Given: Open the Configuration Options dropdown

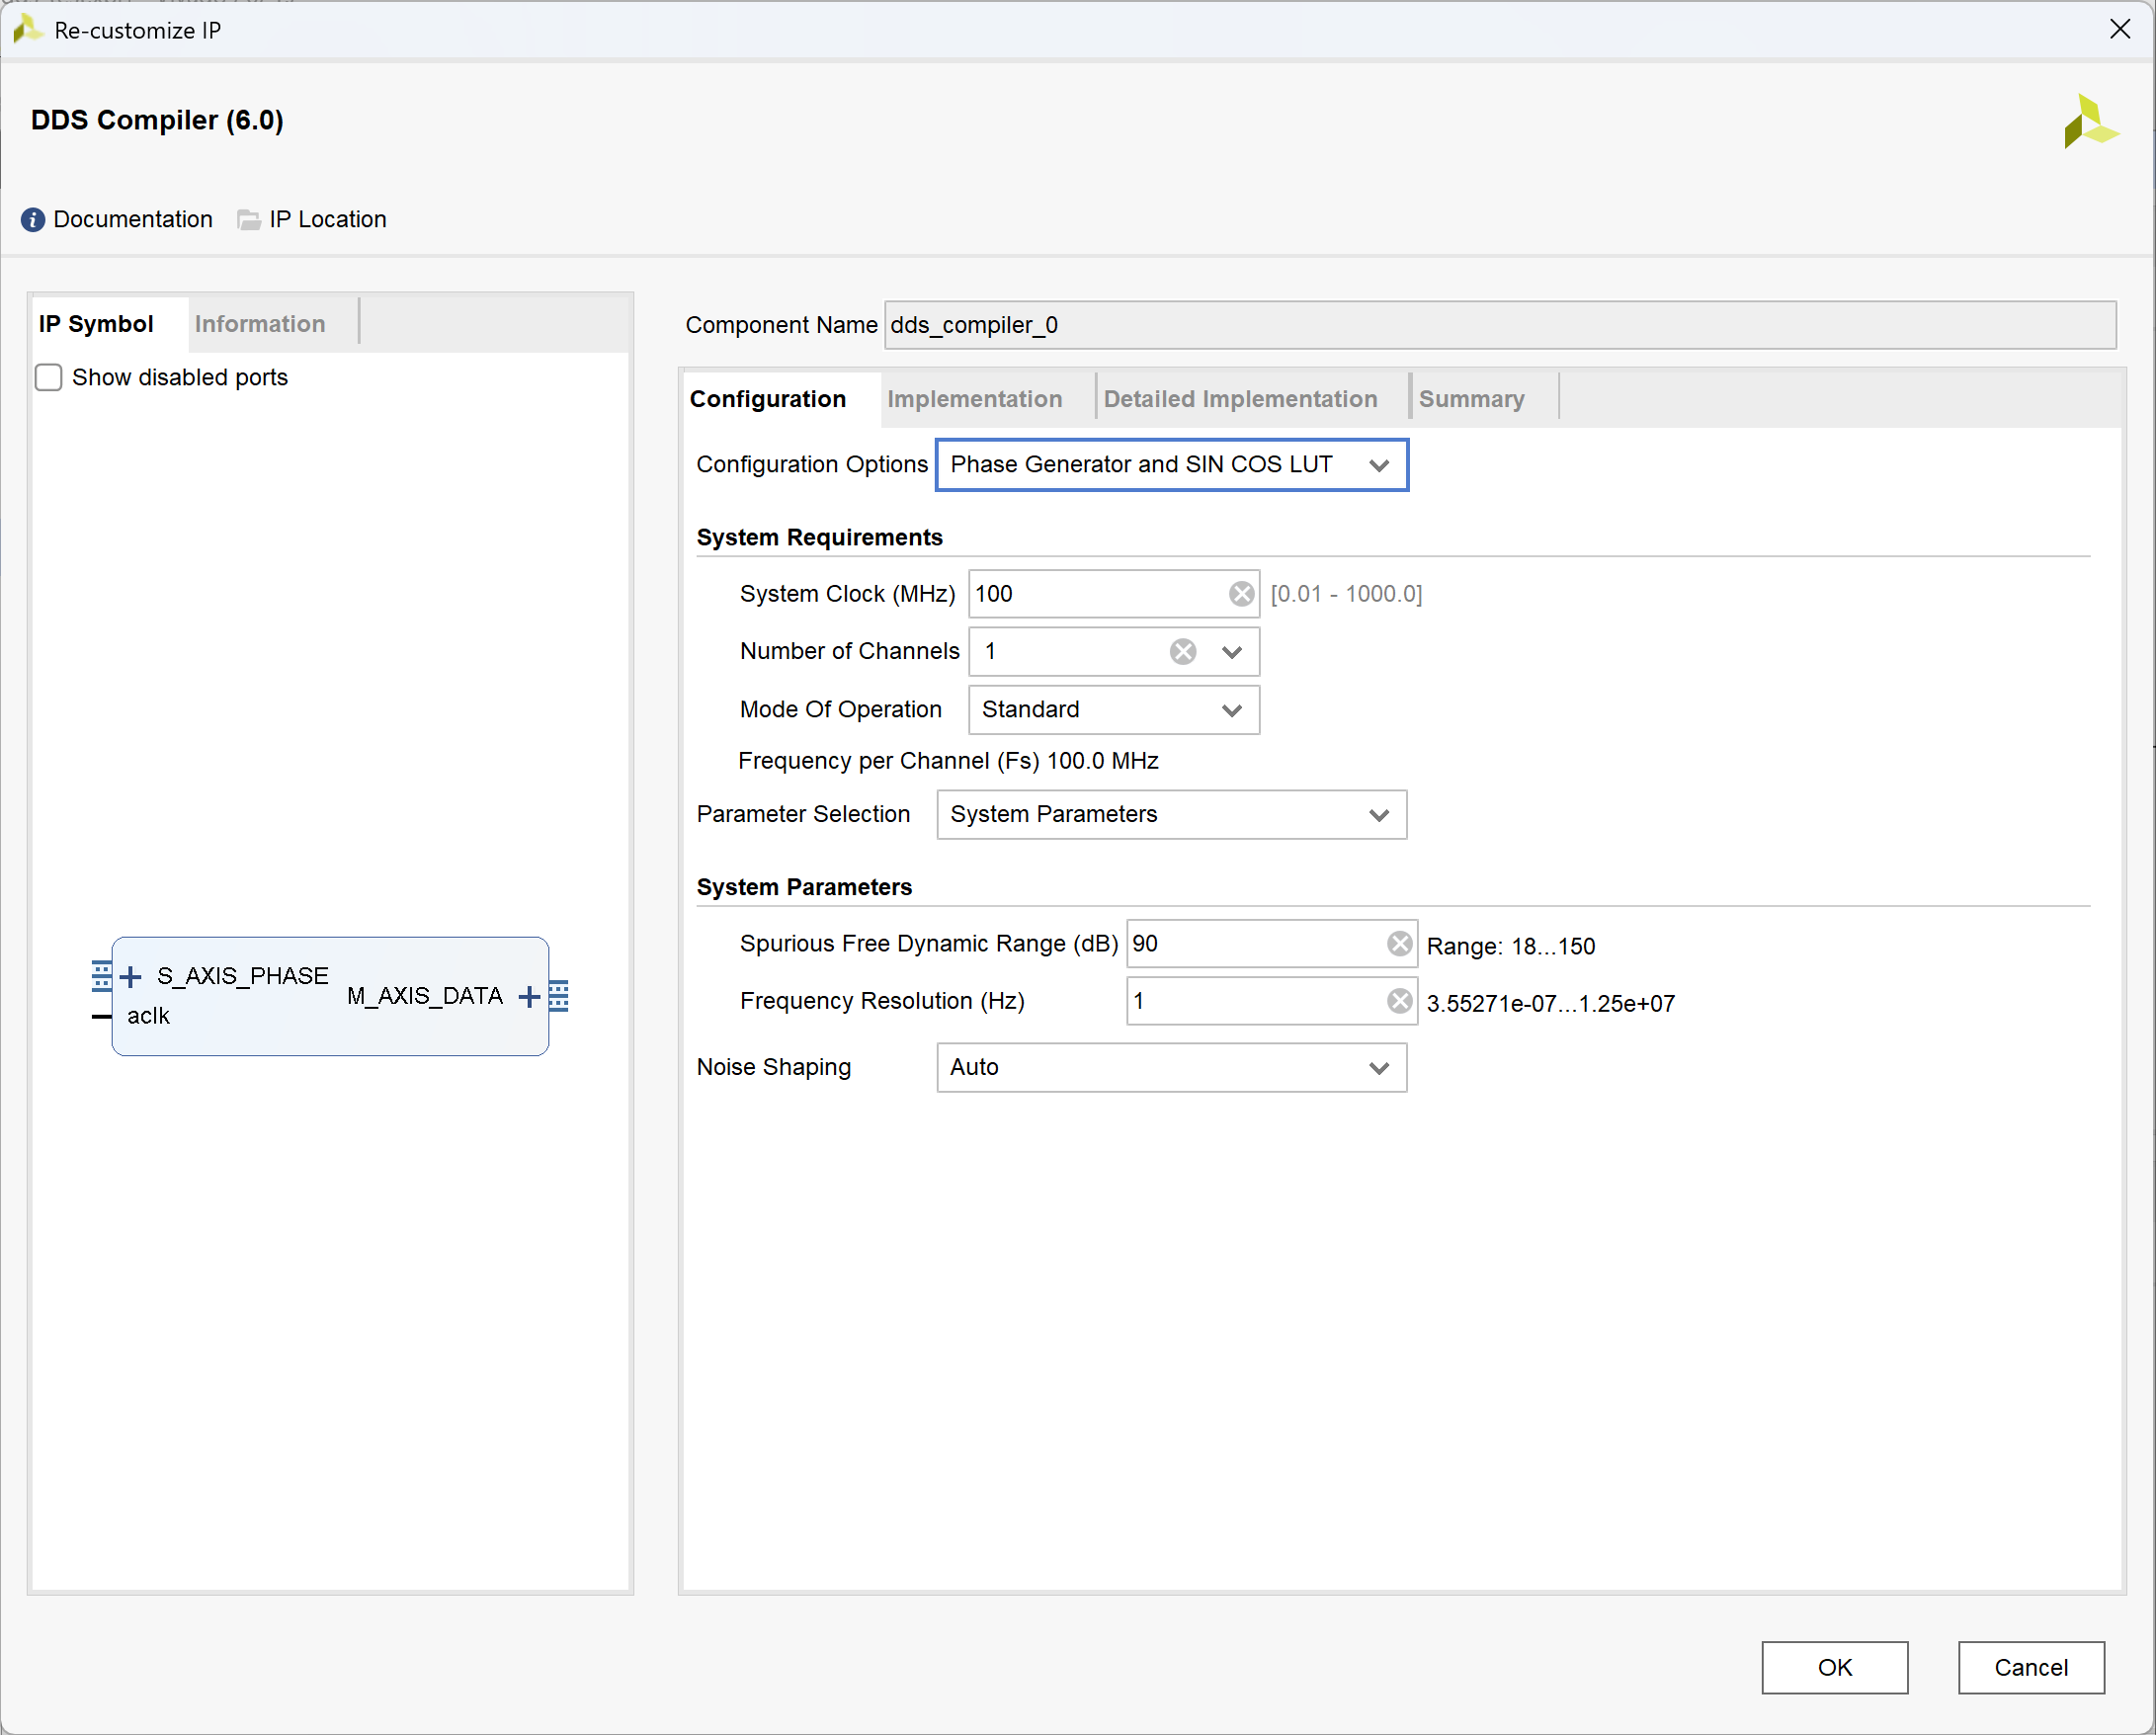Looking at the screenshot, I should 1172,465.
